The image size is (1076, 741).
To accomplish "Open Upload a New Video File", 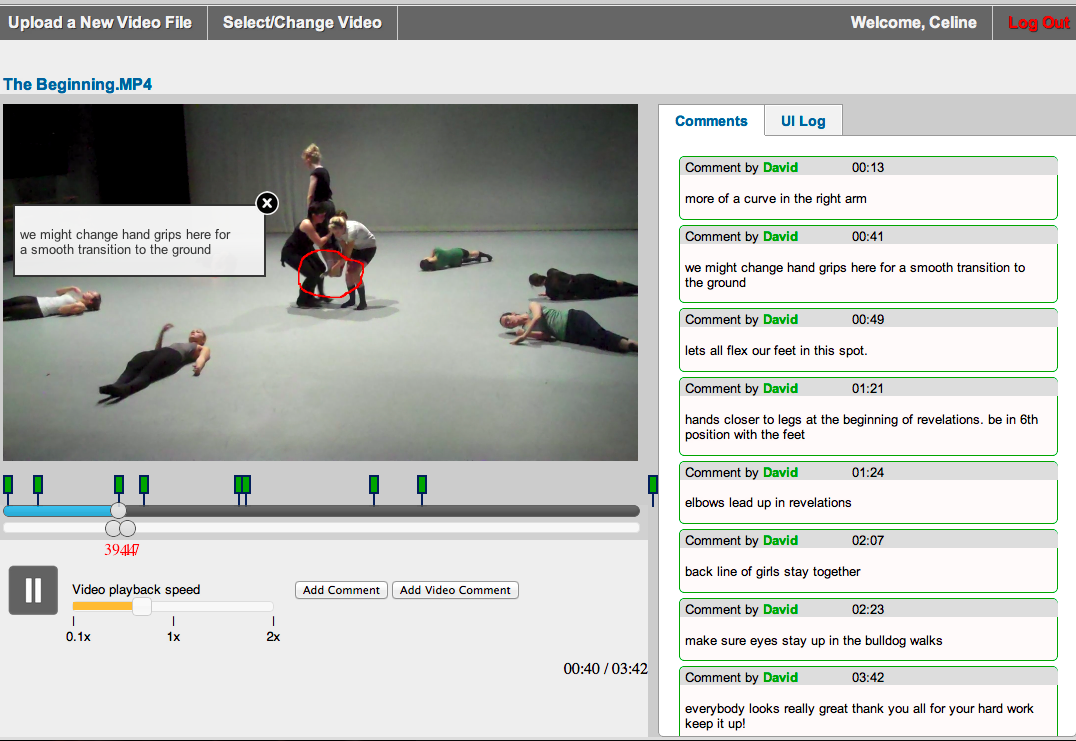I will 100,22.
